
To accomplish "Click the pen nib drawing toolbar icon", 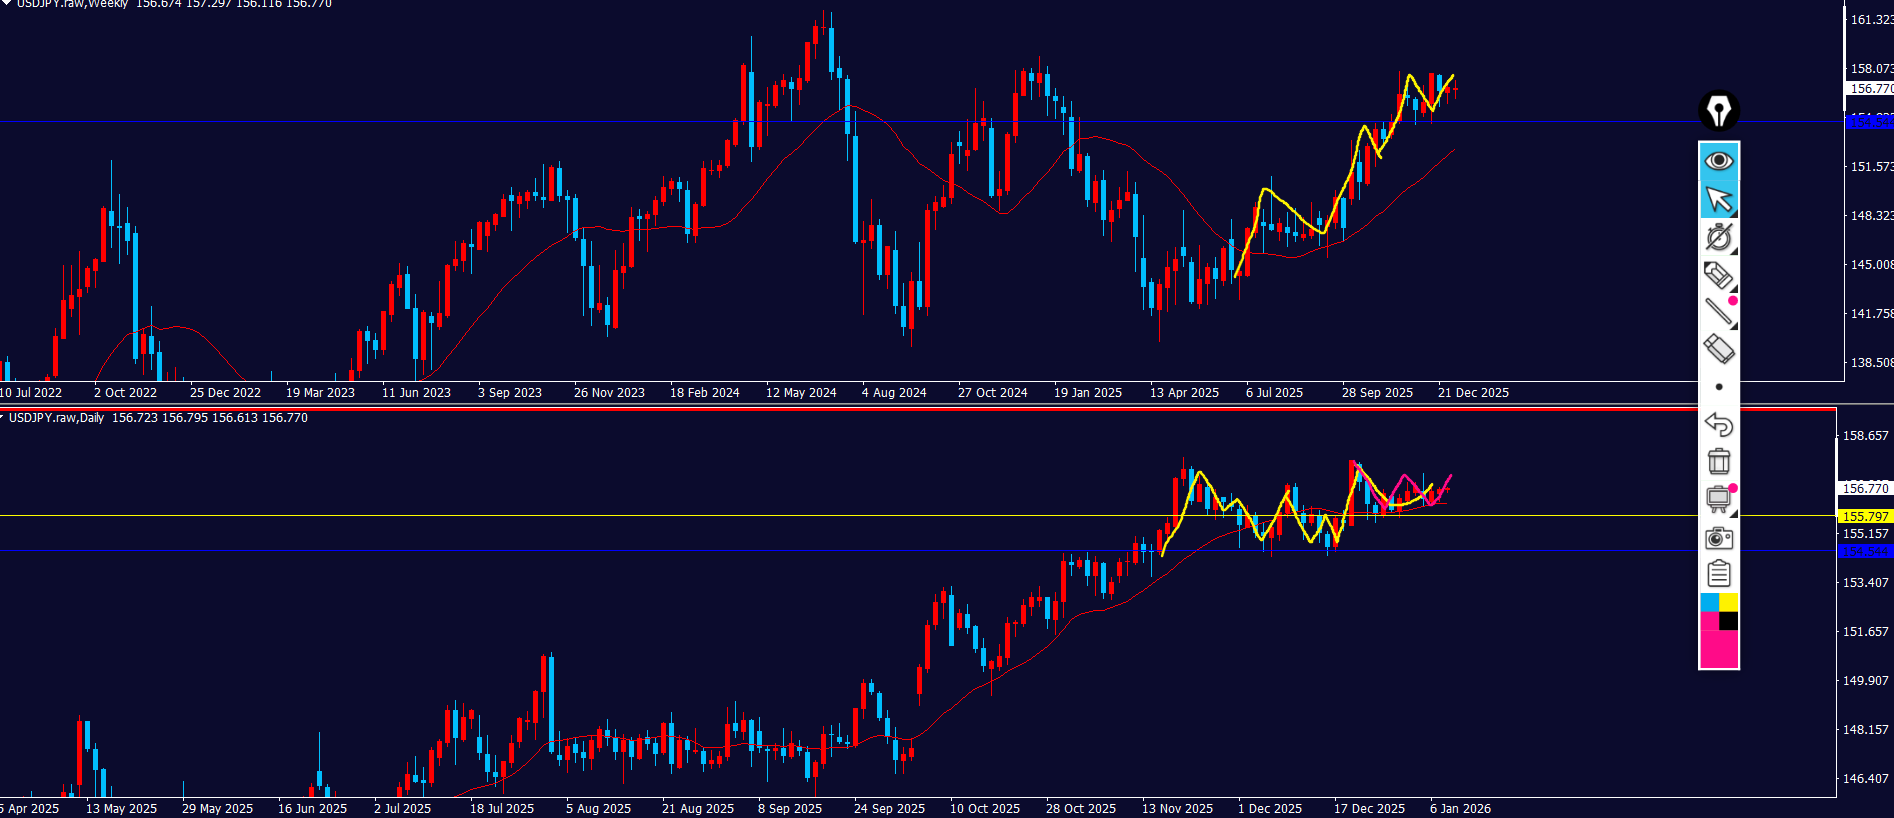I will pyautogui.click(x=1718, y=111).
